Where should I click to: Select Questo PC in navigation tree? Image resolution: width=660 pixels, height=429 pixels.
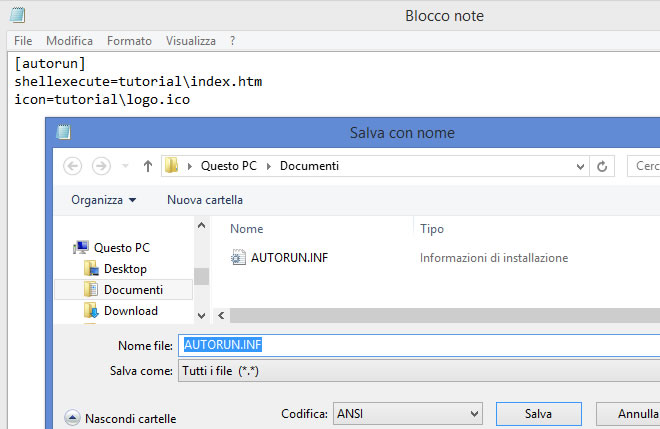coord(121,247)
